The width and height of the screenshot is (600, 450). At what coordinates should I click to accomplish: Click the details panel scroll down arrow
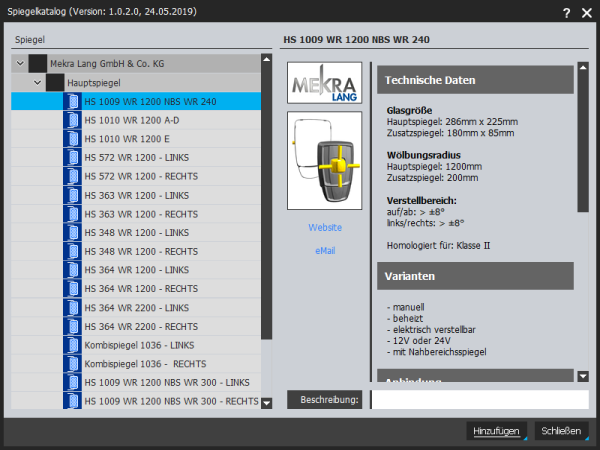pos(583,376)
